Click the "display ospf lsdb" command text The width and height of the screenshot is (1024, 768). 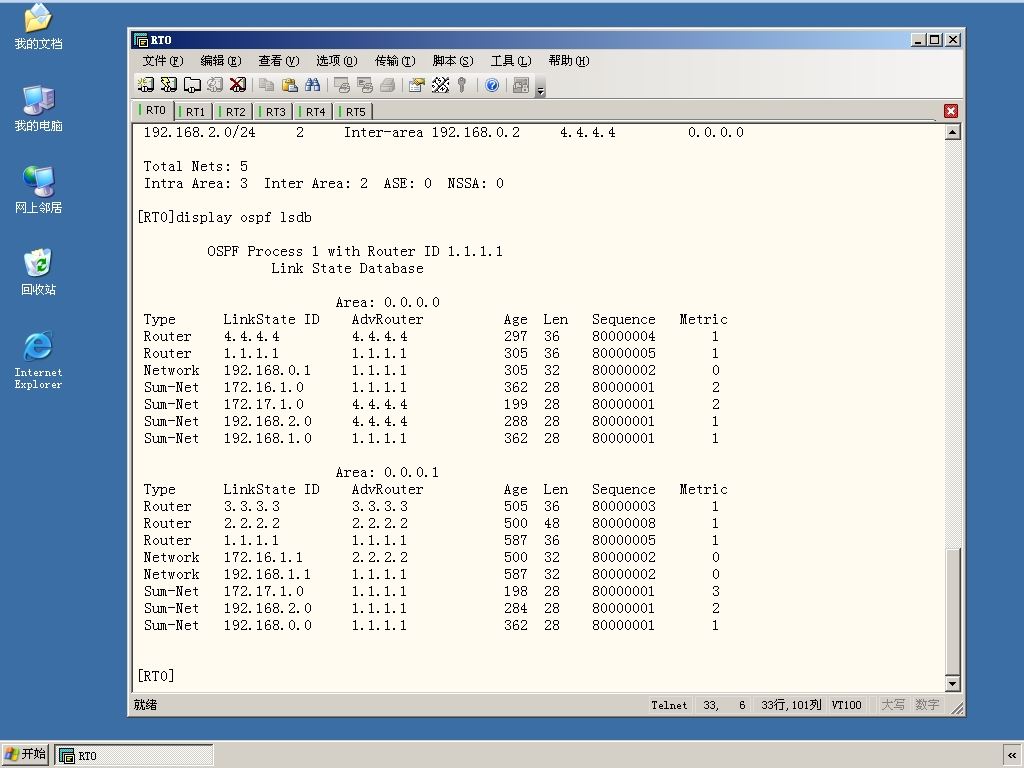tap(244, 217)
